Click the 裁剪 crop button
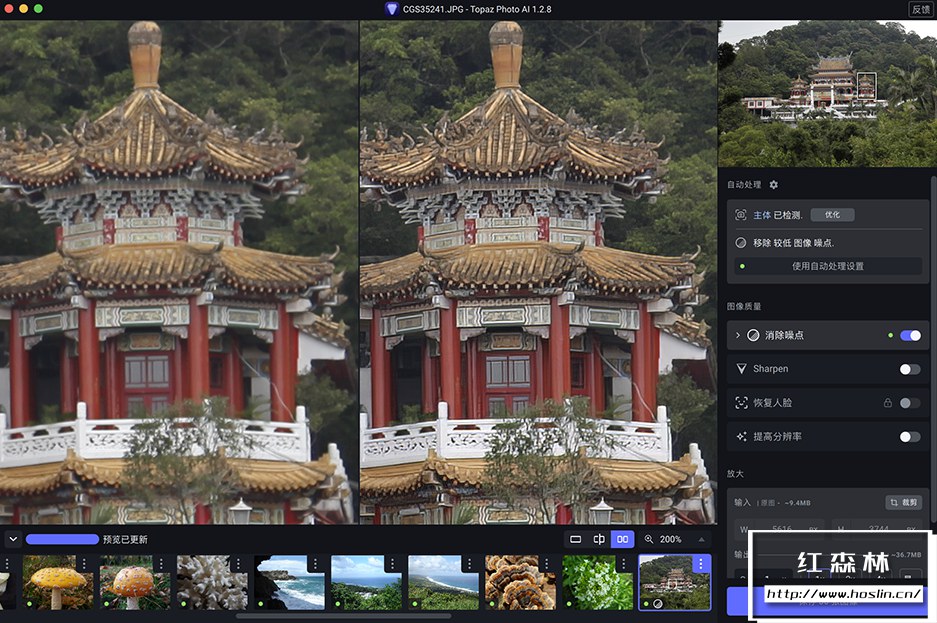This screenshot has width=937, height=623. pyautogui.click(x=903, y=502)
